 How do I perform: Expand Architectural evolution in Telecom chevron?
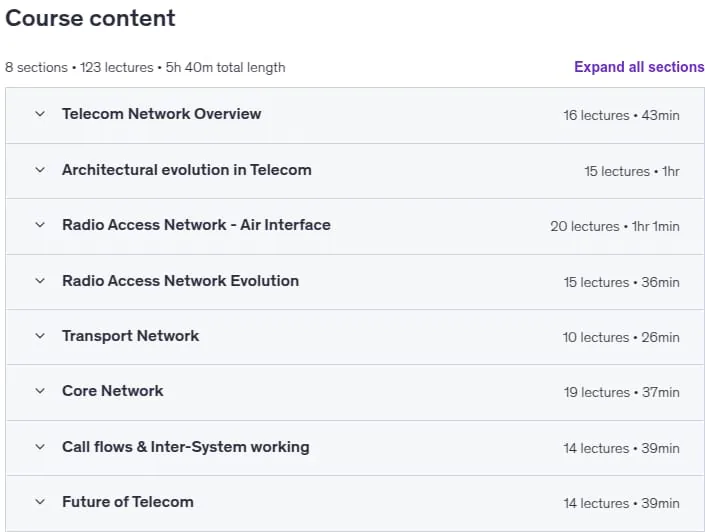pos(40,170)
